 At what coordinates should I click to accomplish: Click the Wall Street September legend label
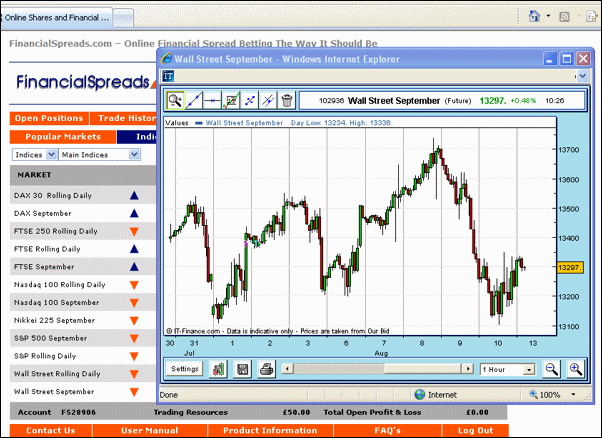(x=244, y=123)
